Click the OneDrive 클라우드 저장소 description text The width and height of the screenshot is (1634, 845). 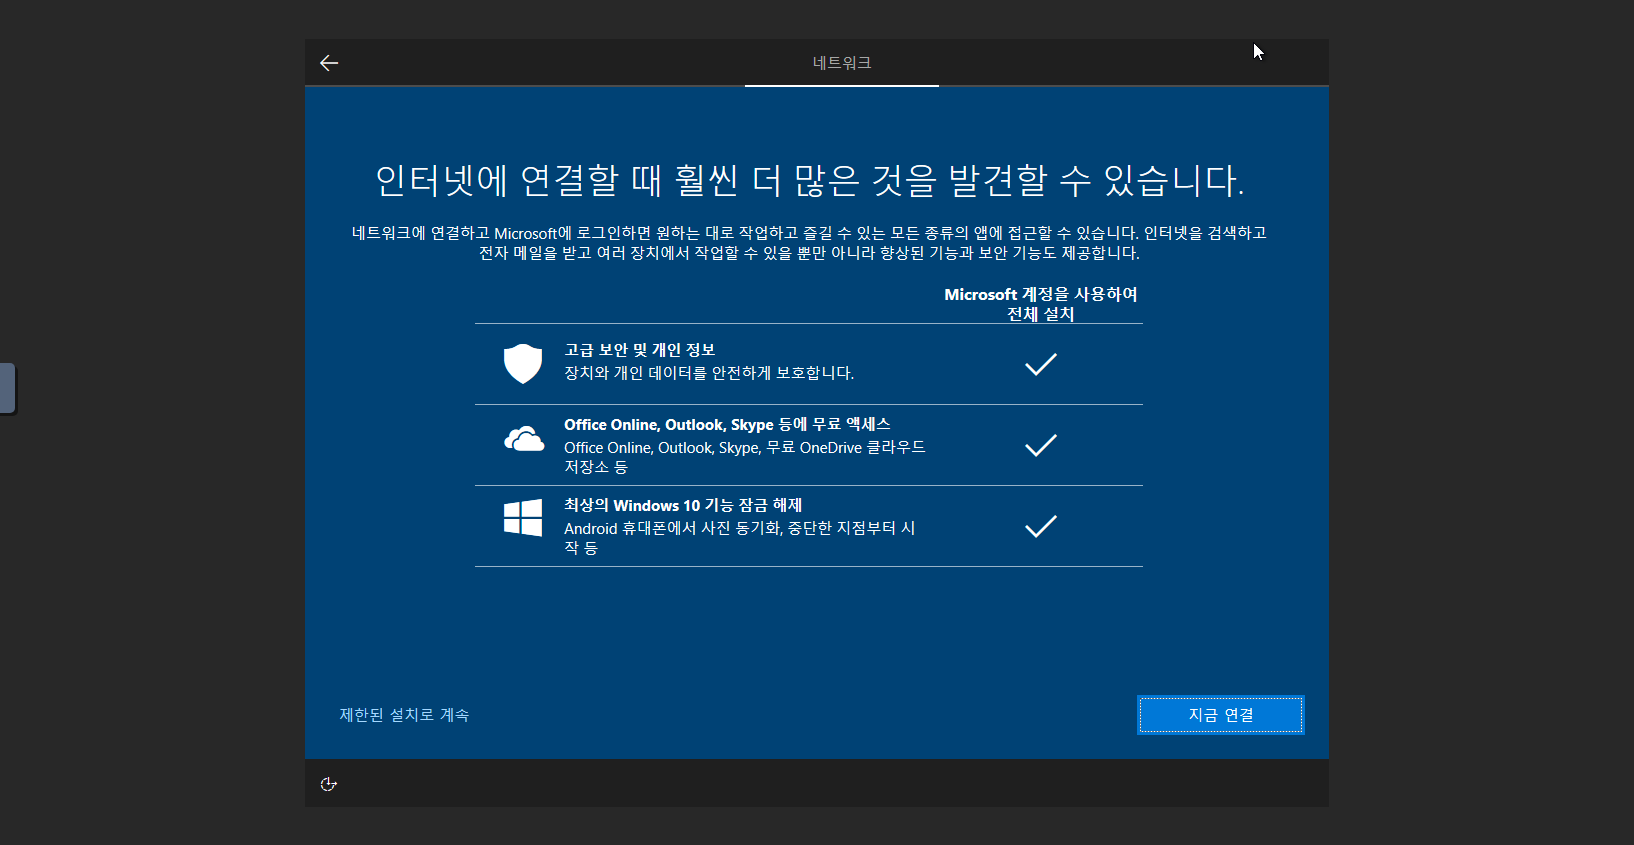pyautogui.click(x=745, y=457)
